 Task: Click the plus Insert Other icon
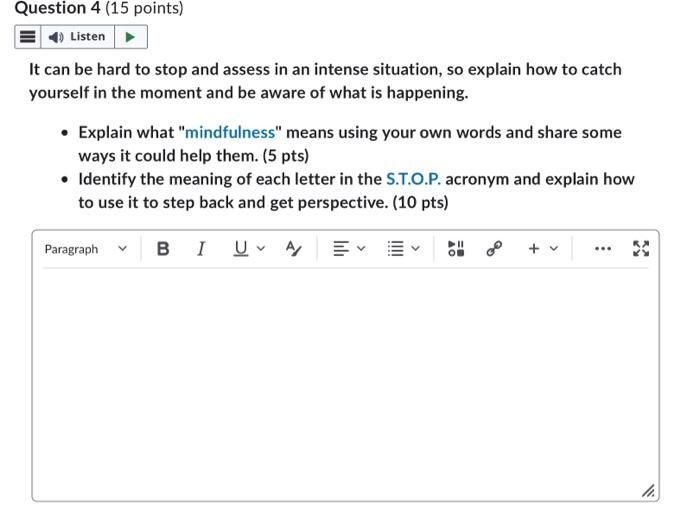533,249
